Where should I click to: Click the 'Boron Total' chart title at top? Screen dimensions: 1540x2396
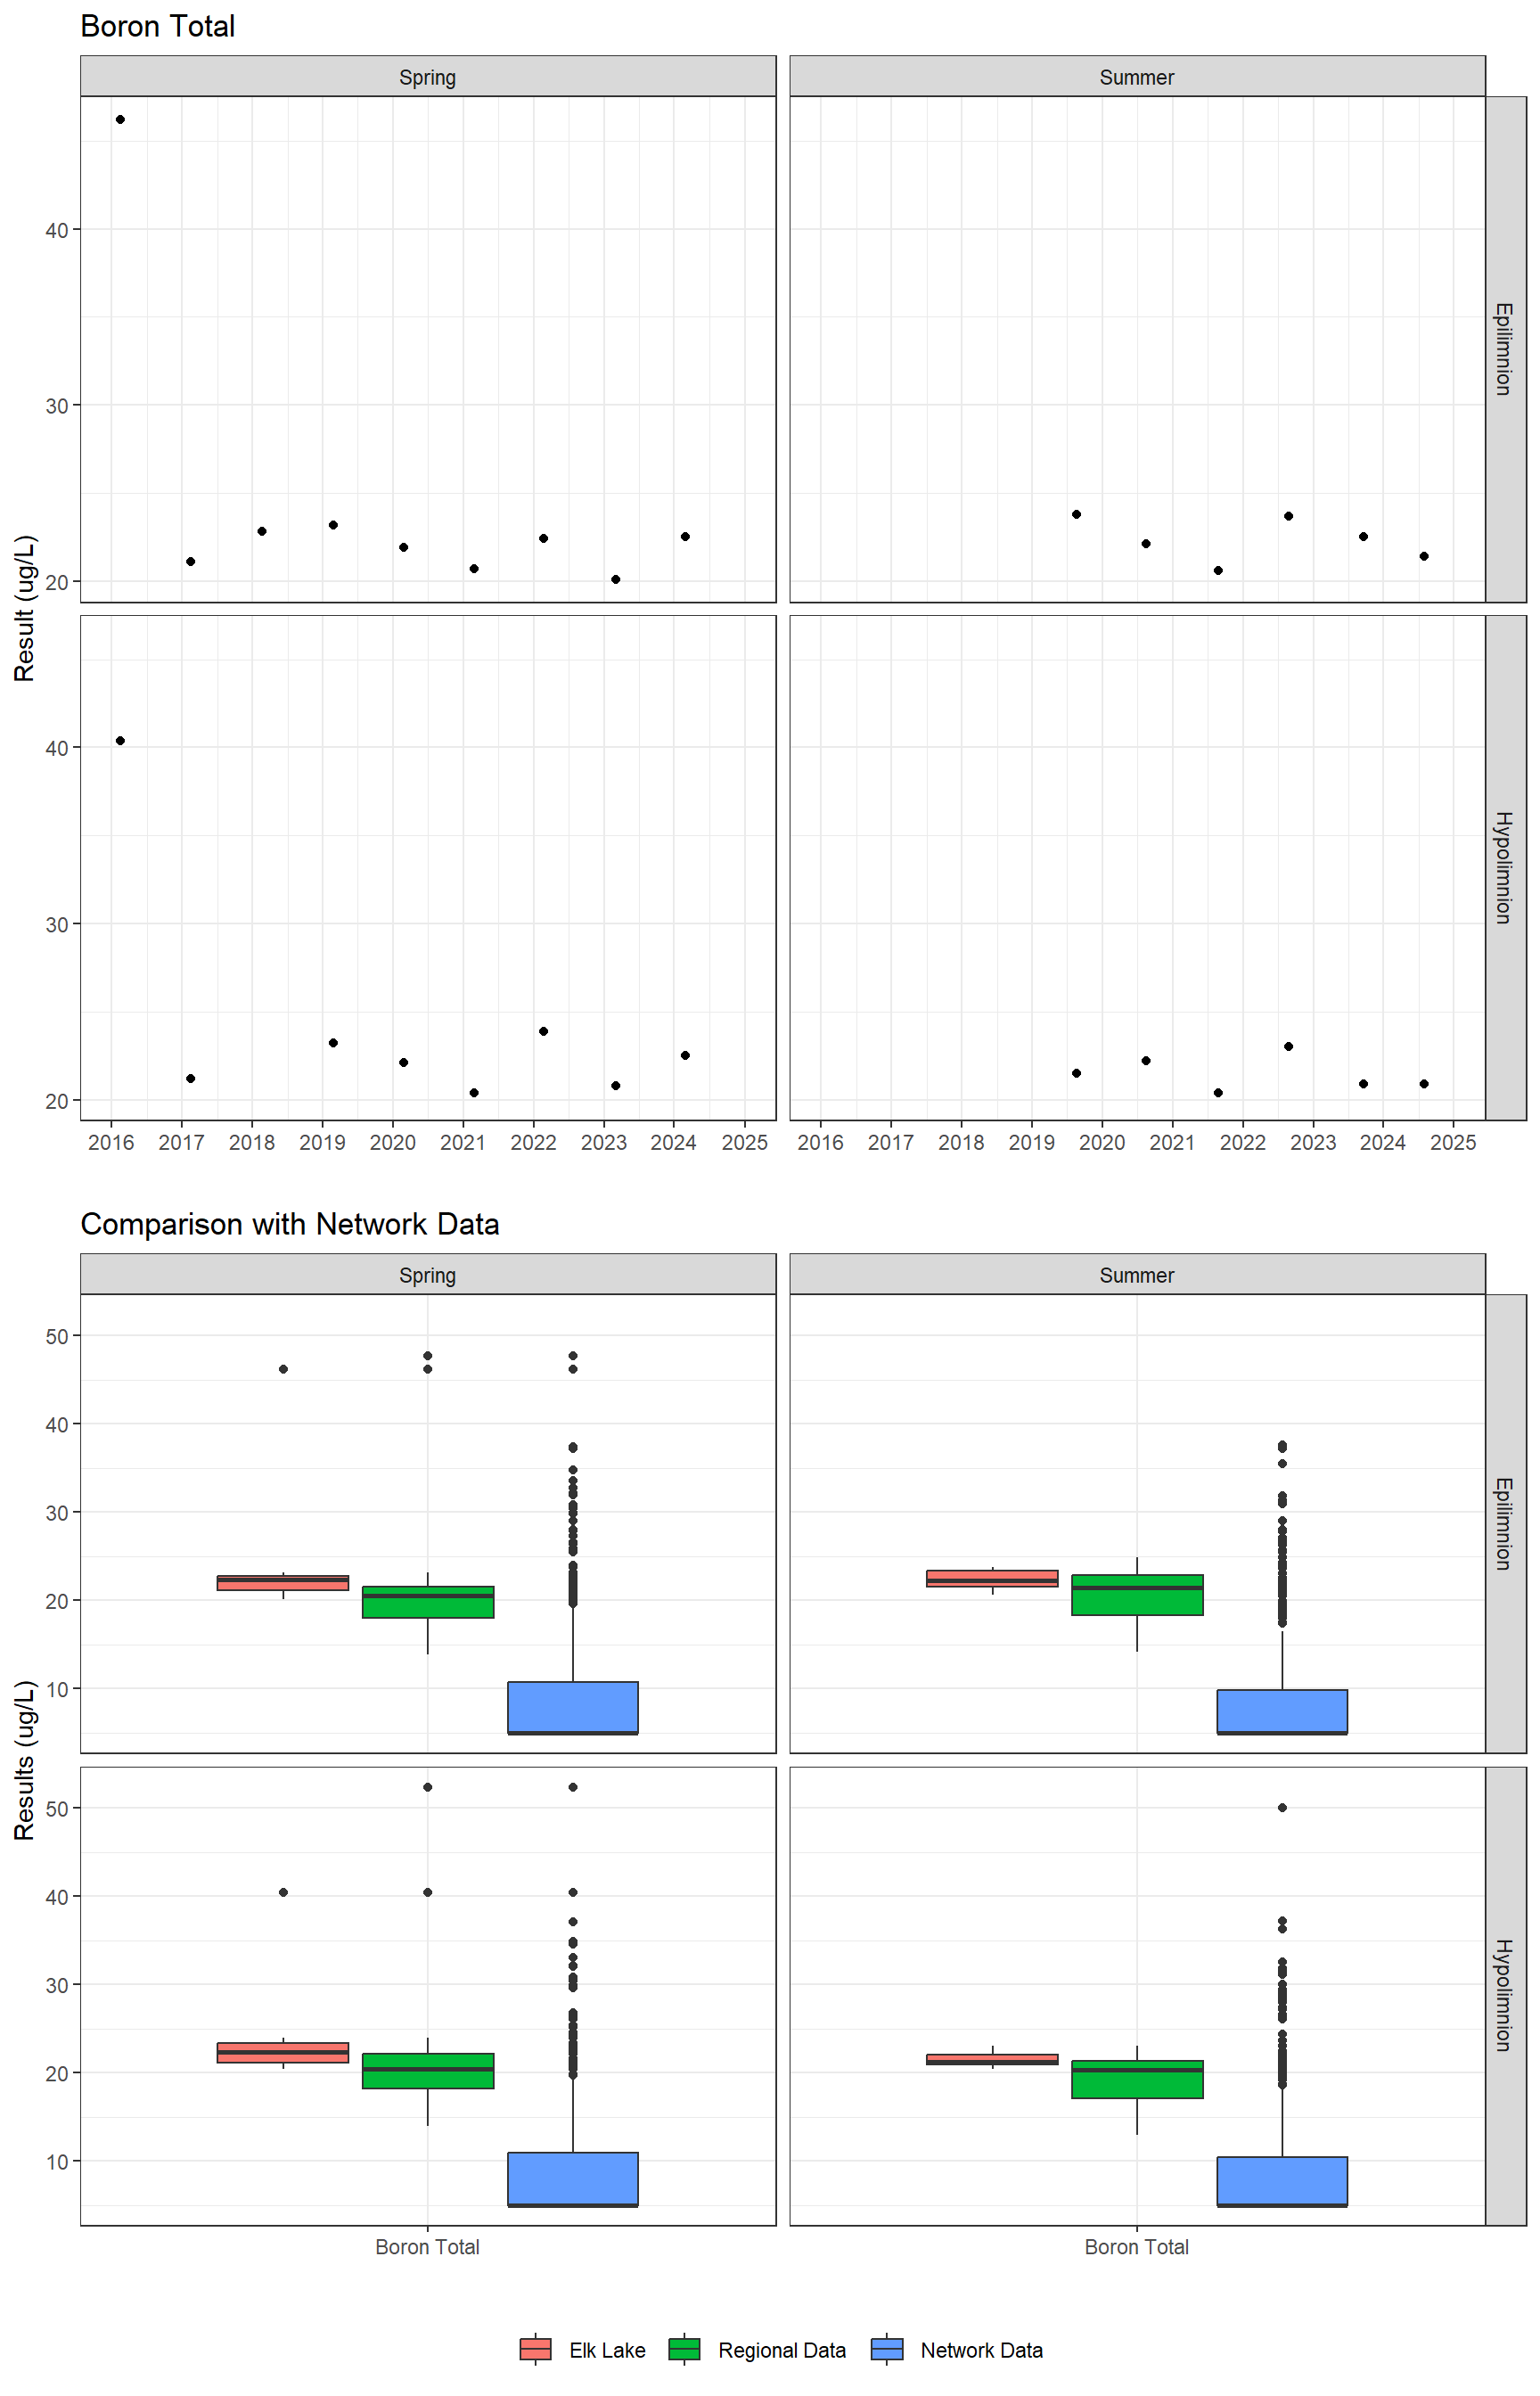(158, 26)
